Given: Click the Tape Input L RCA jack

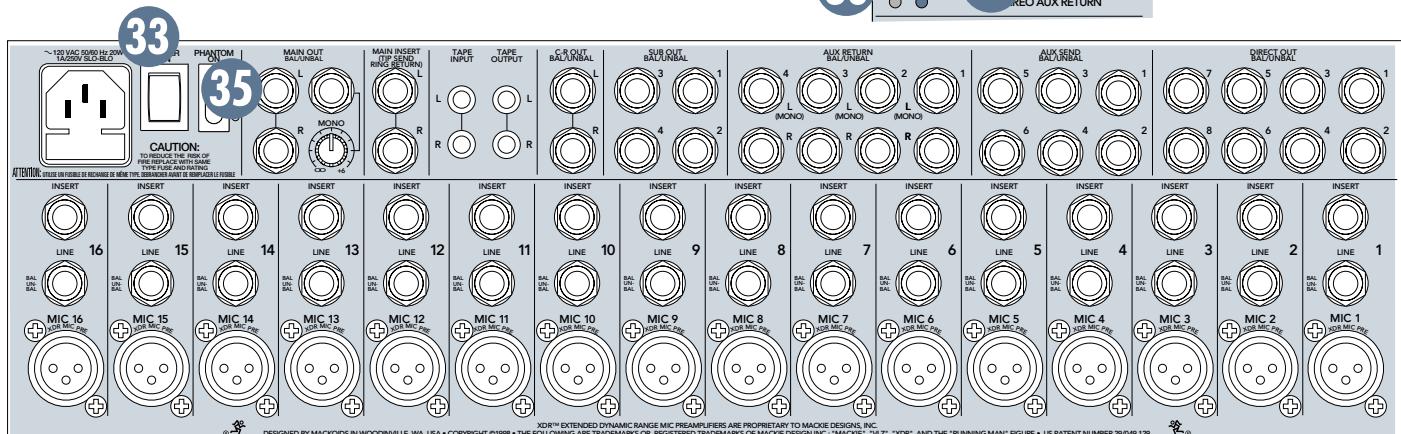Looking at the screenshot, I should pos(460,100).
